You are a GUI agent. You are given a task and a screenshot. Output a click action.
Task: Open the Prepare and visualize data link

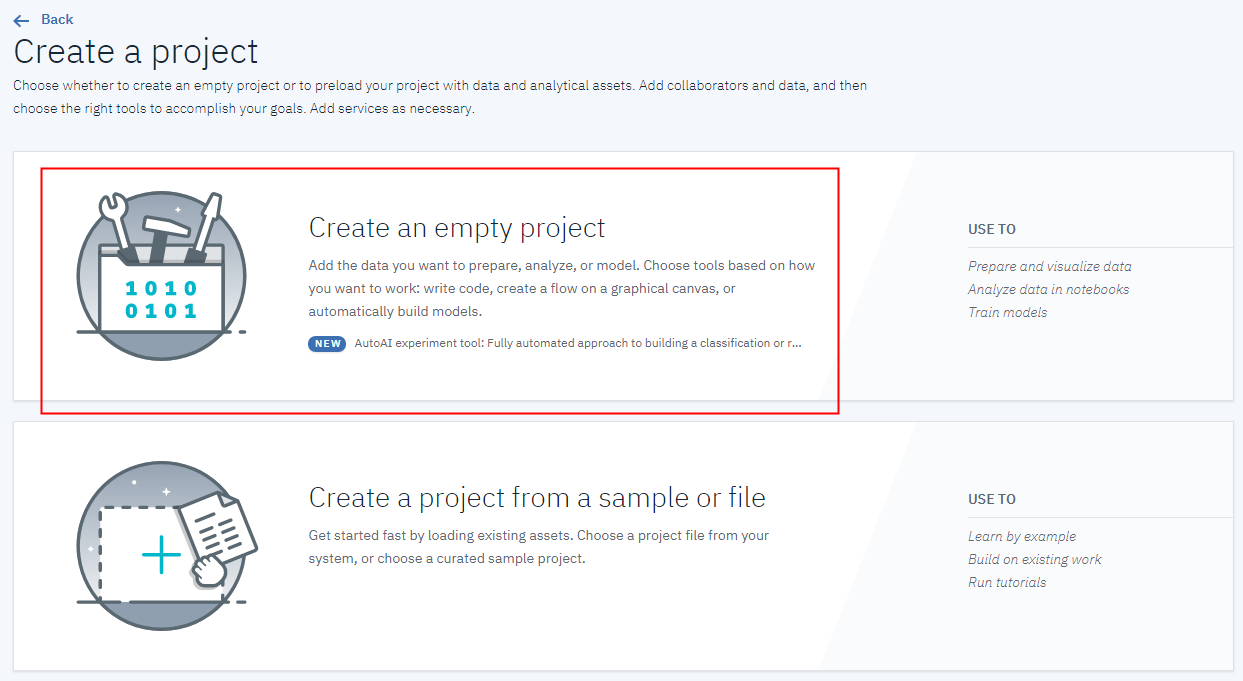click(x=1049, y=266)
